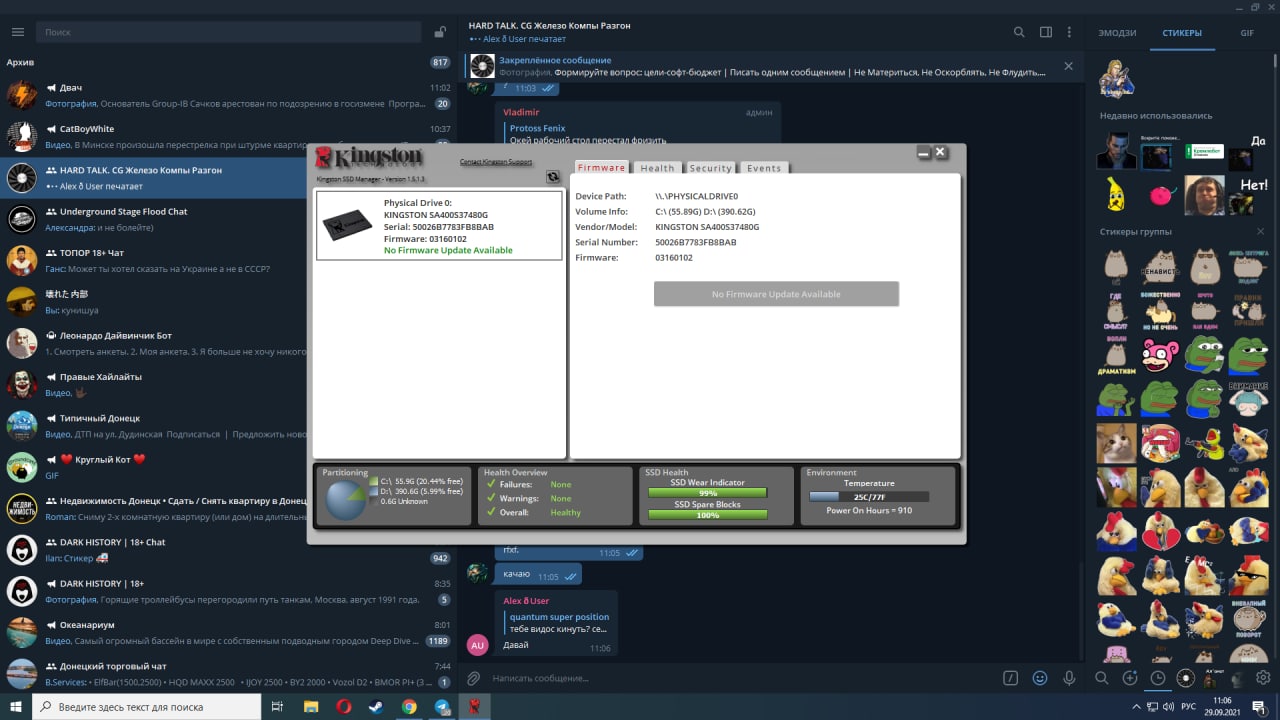Click Windows taskbar search box
Image resolution: width=1280 pixels, height=720 pixels.
147,706
